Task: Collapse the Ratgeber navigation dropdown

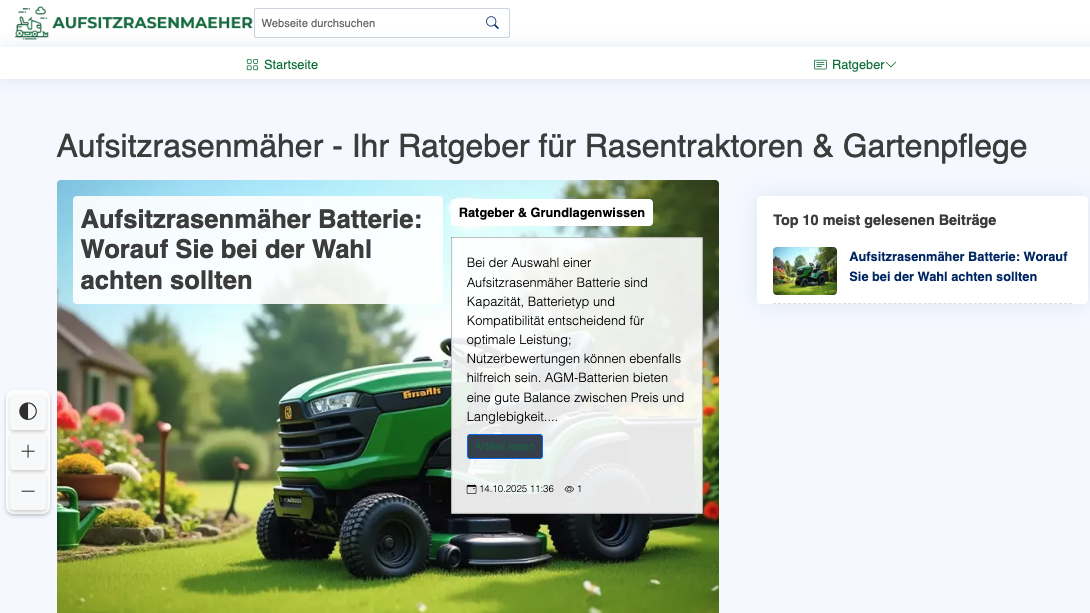Action: (890, 64)
